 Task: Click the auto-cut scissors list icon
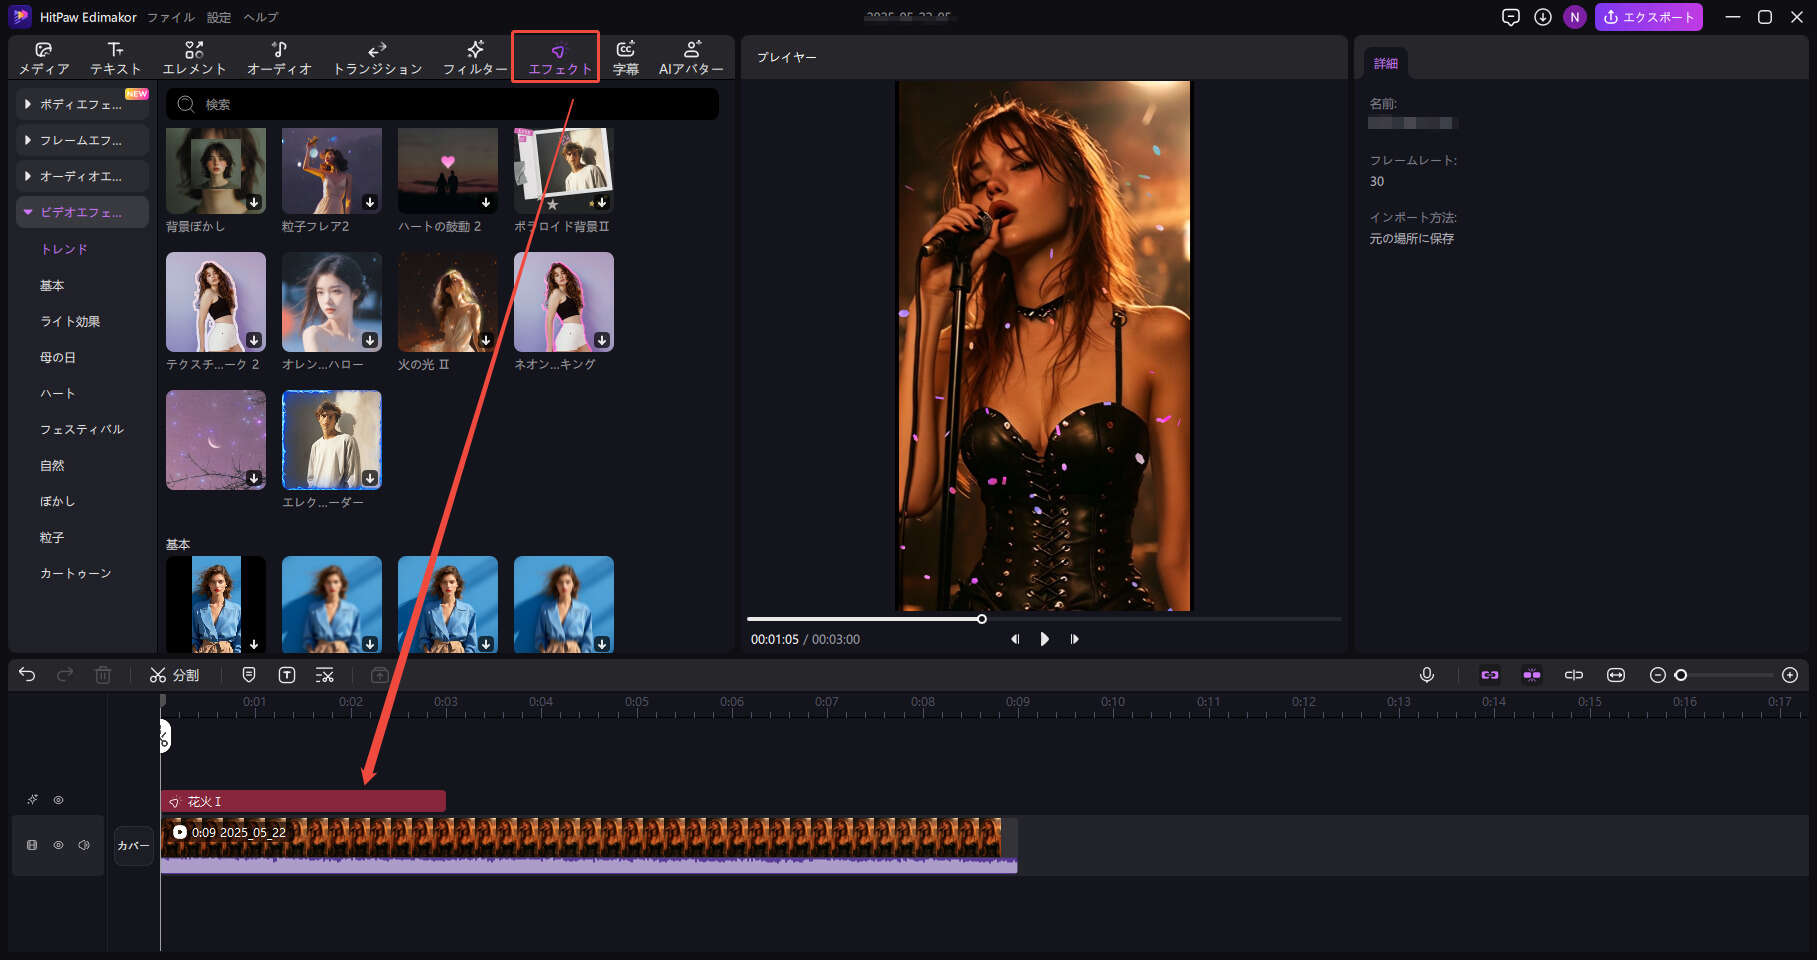coord(325,675)
